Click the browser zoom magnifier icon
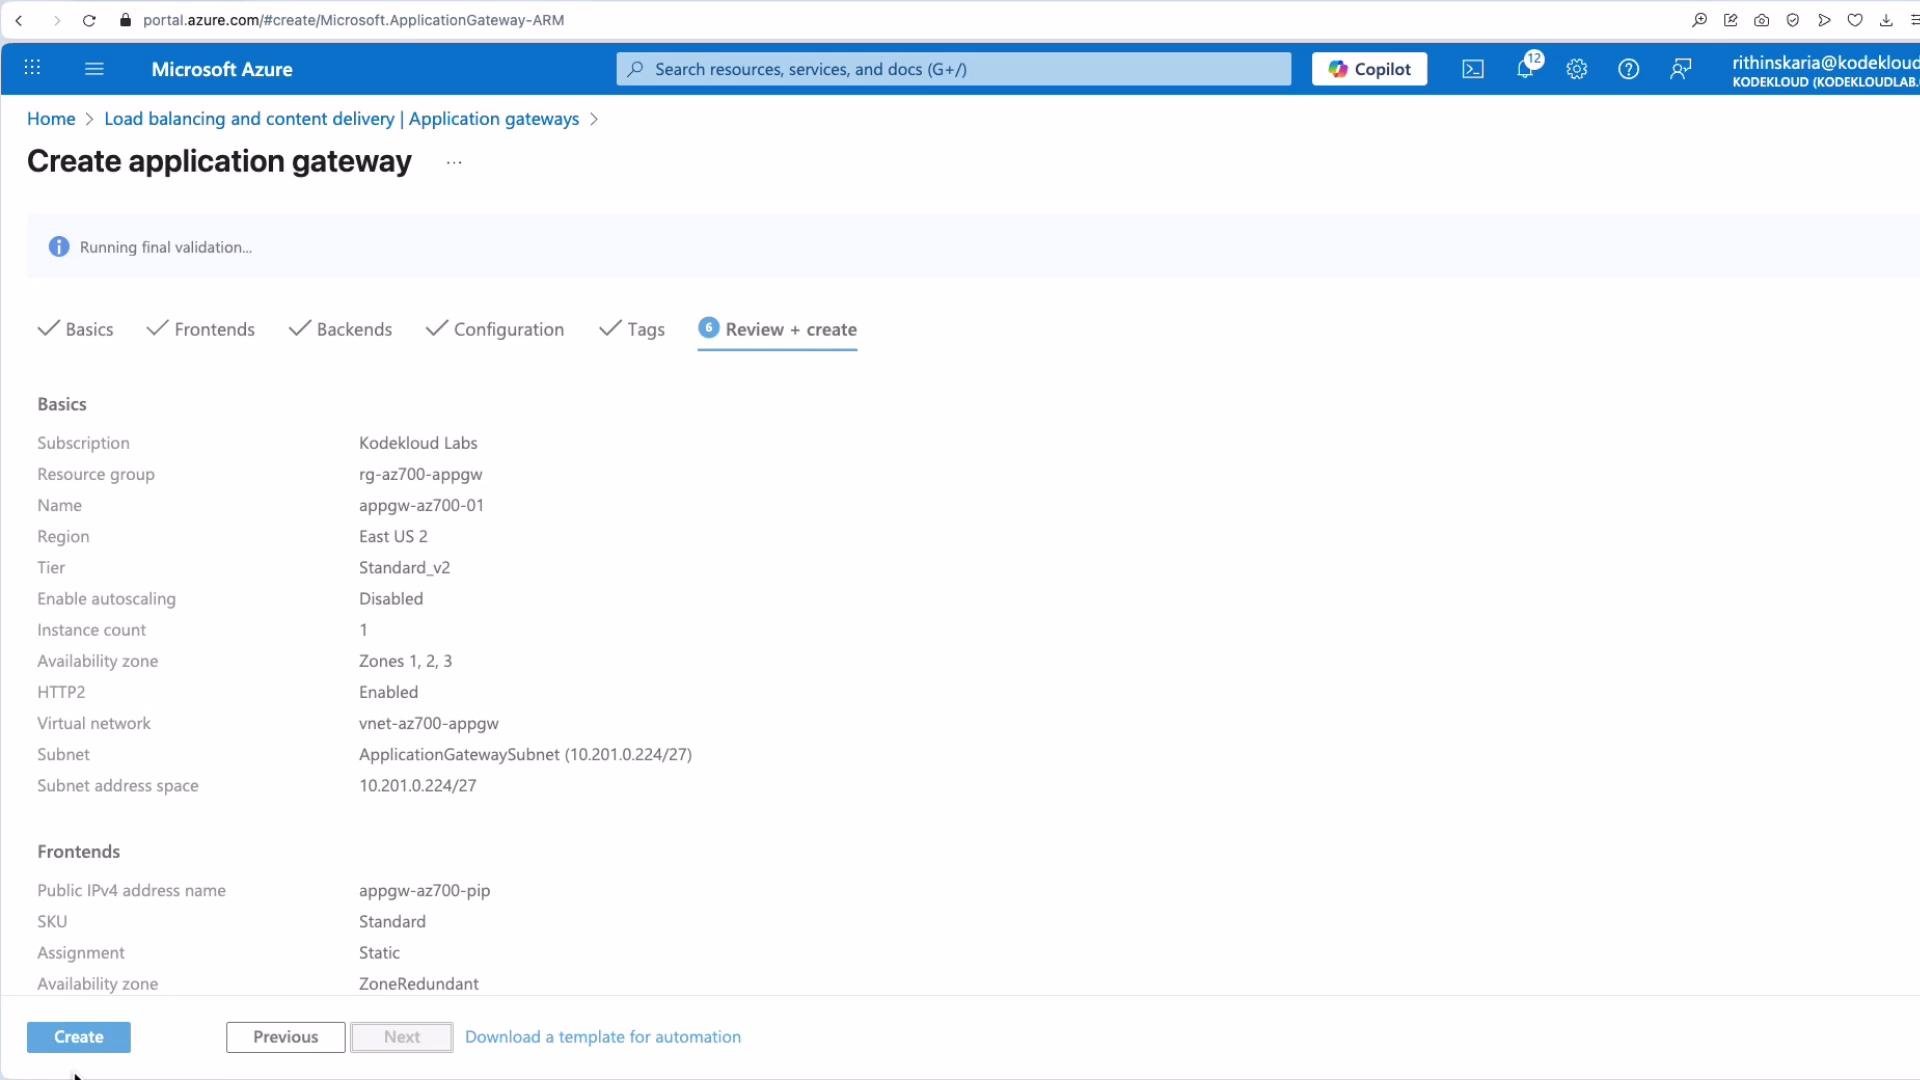This screenshot has height=1080, width=1920. (1699, 20)
